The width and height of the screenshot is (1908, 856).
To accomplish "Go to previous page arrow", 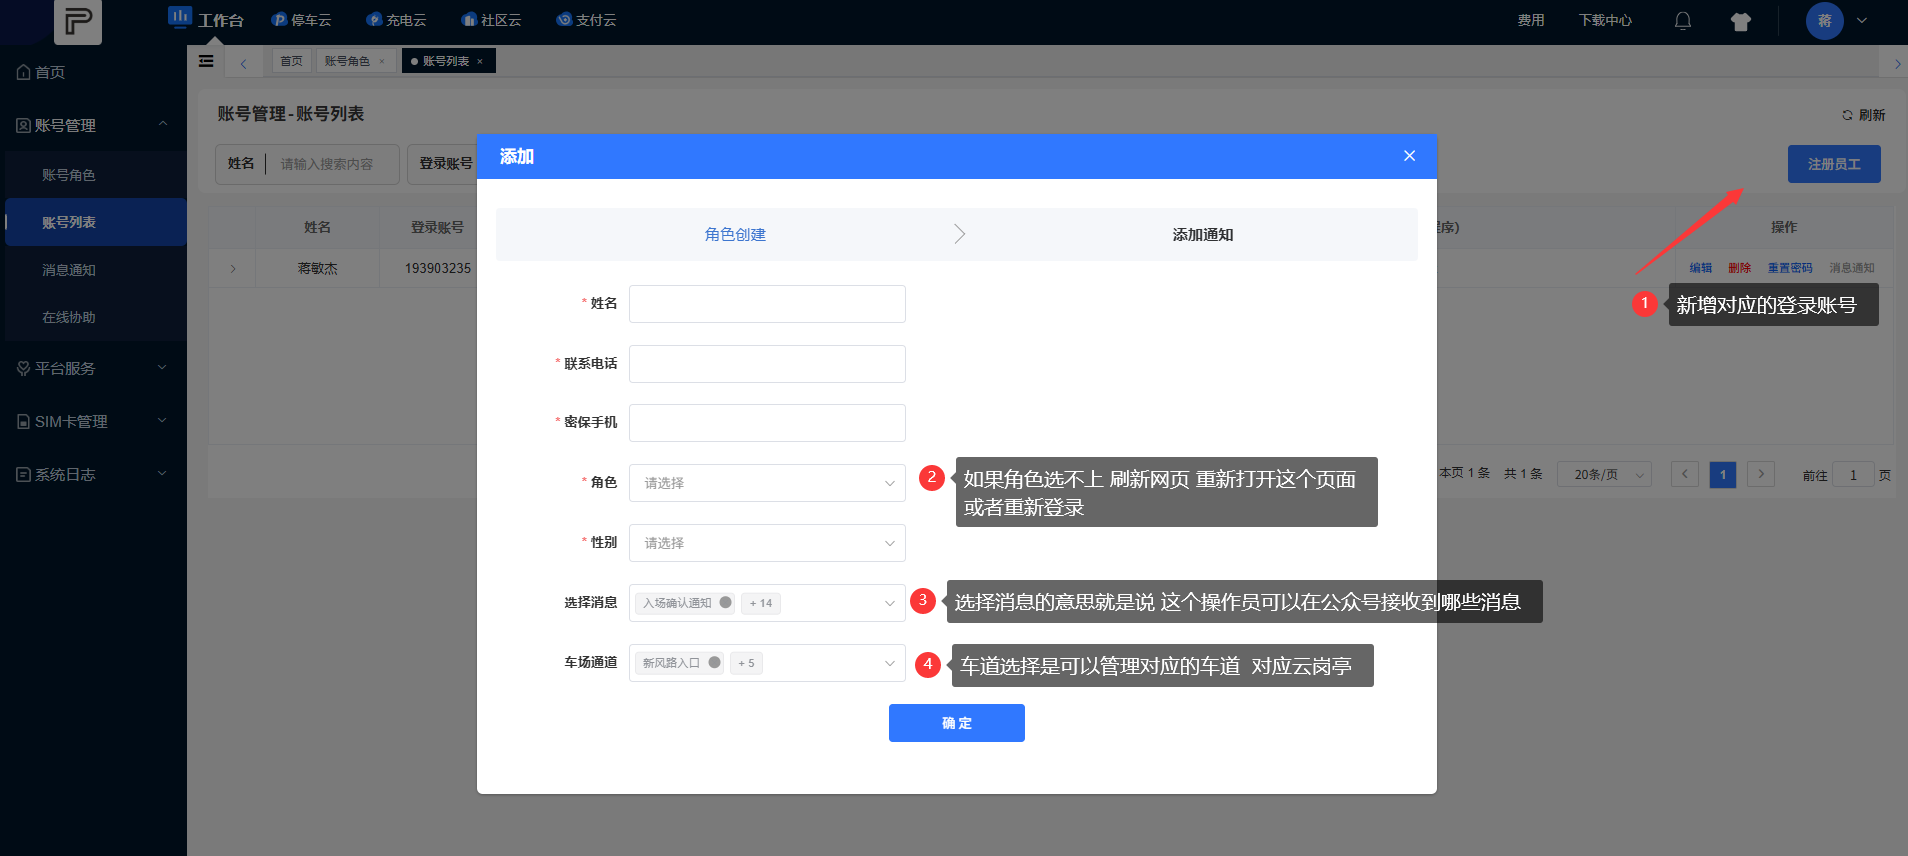I will [x=1685, y=474].
